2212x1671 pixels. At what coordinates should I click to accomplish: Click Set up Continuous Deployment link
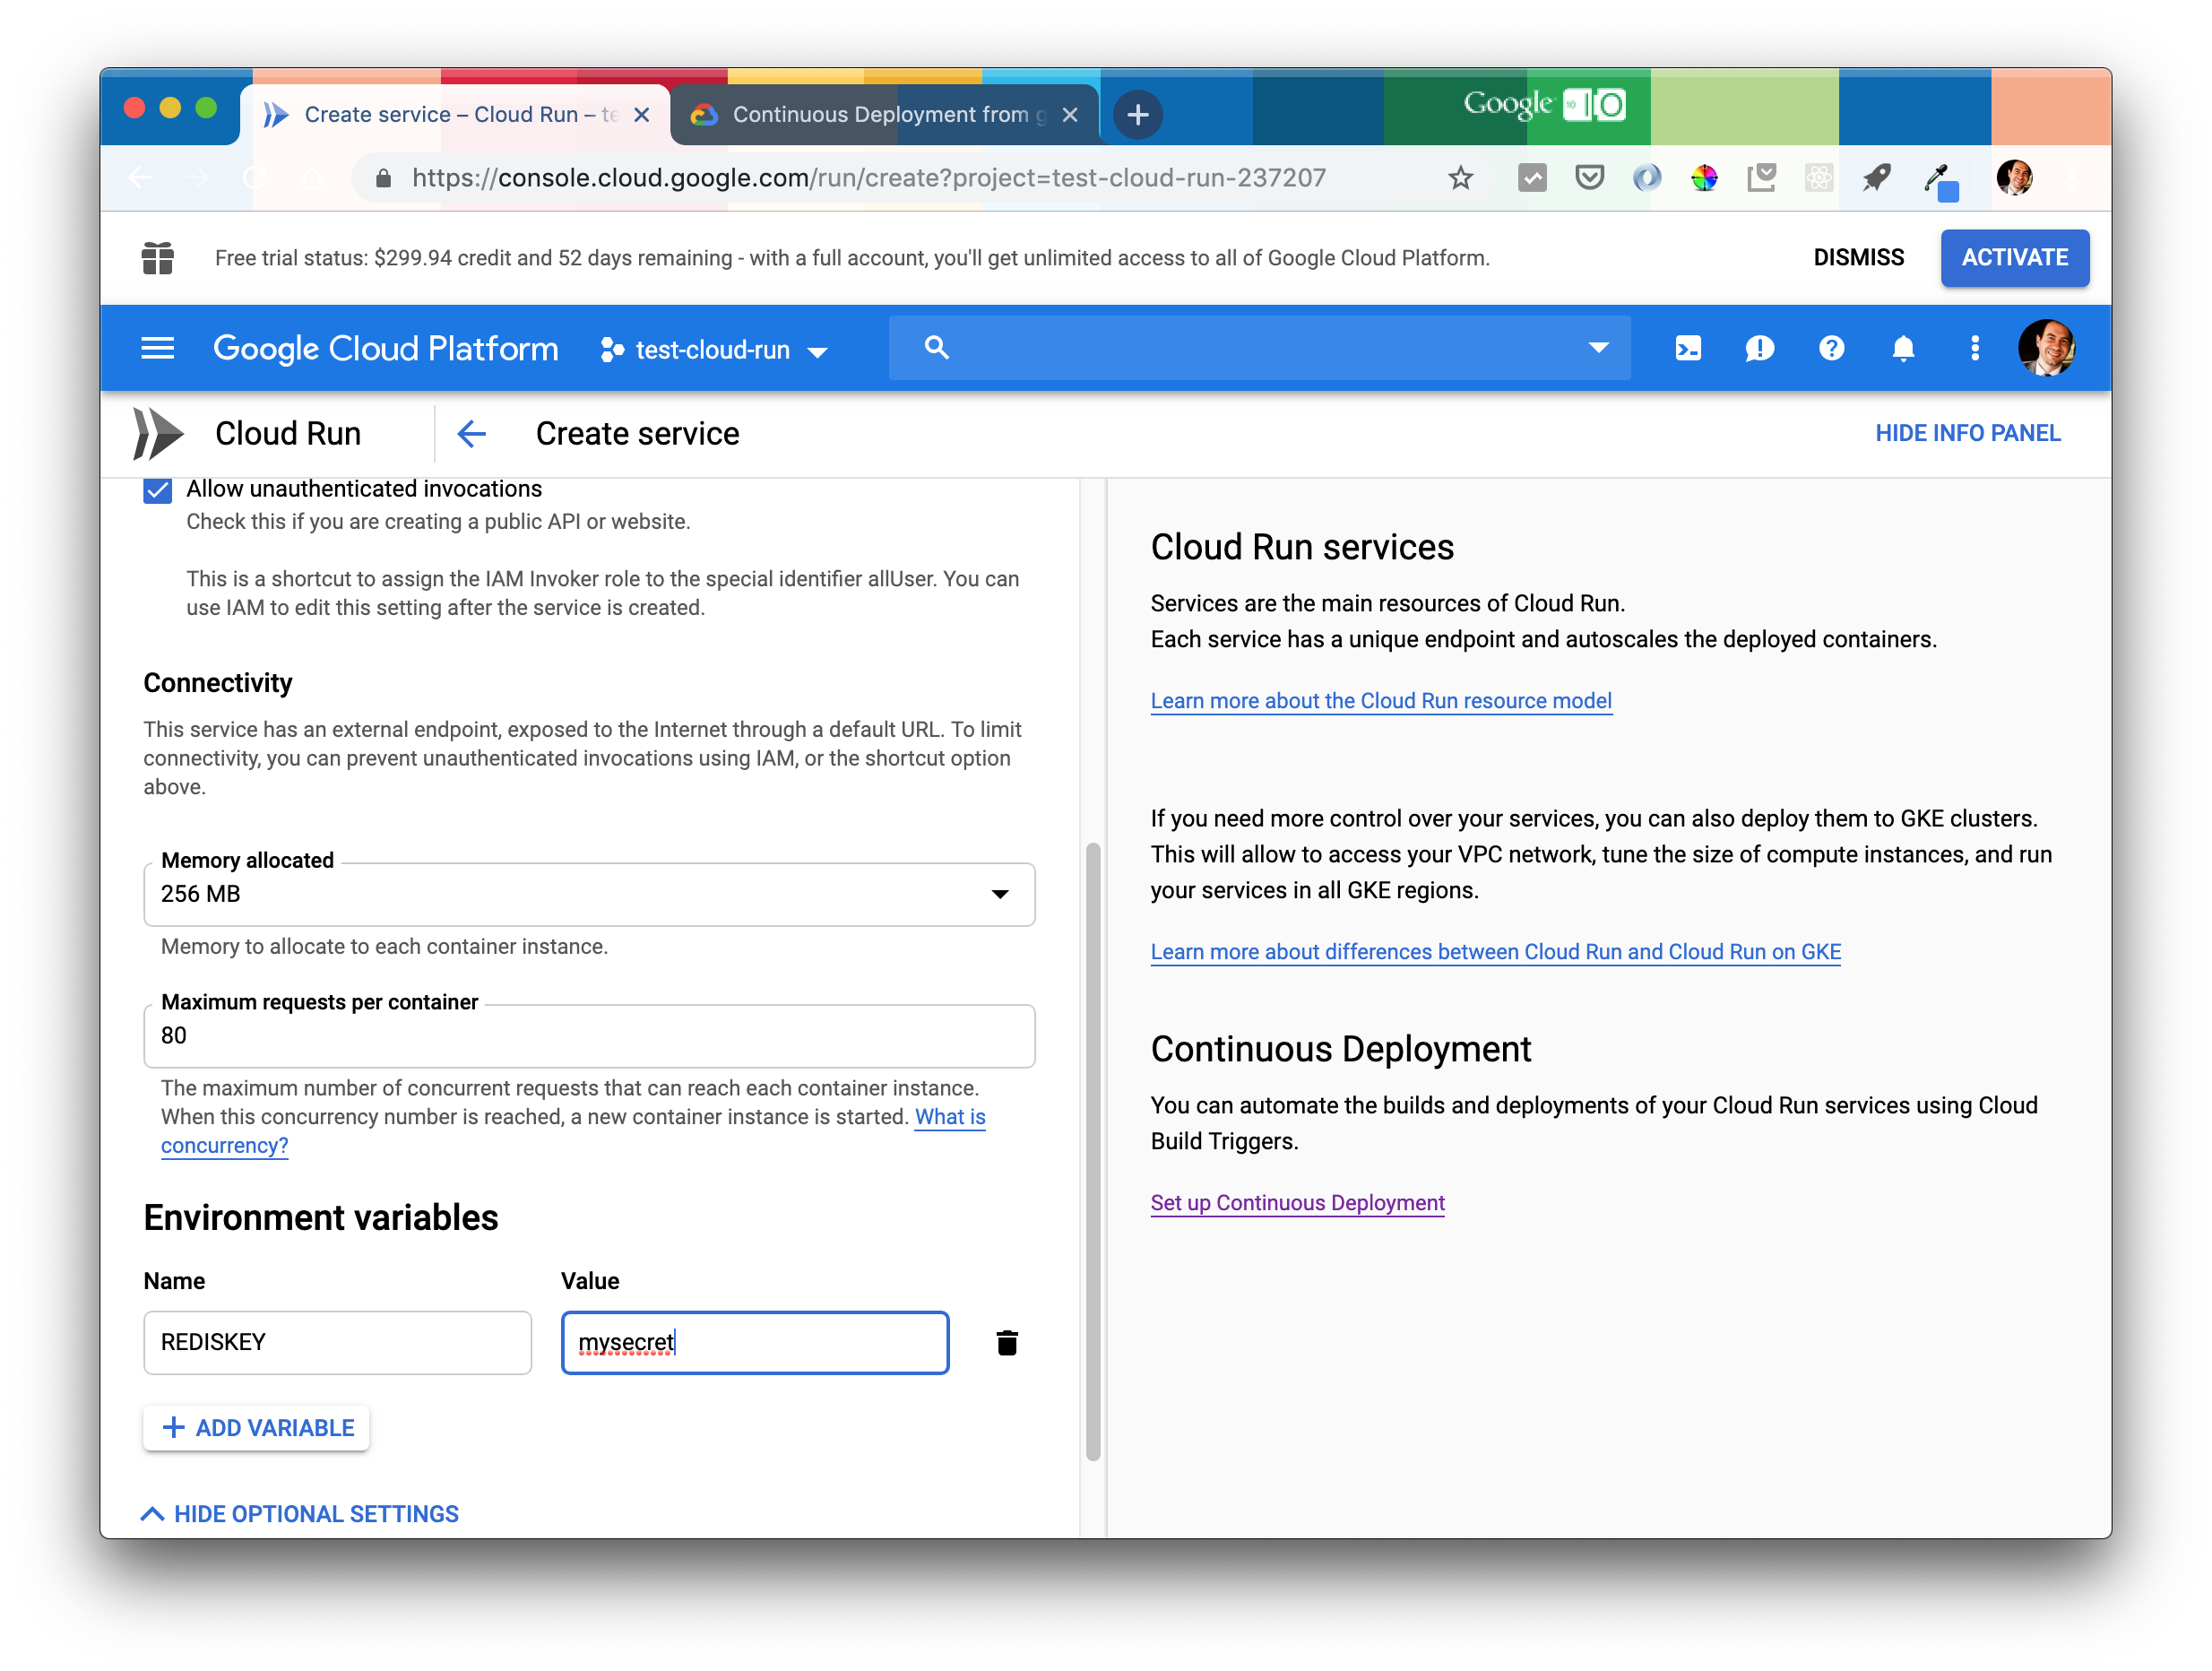pos(1297,1203)
